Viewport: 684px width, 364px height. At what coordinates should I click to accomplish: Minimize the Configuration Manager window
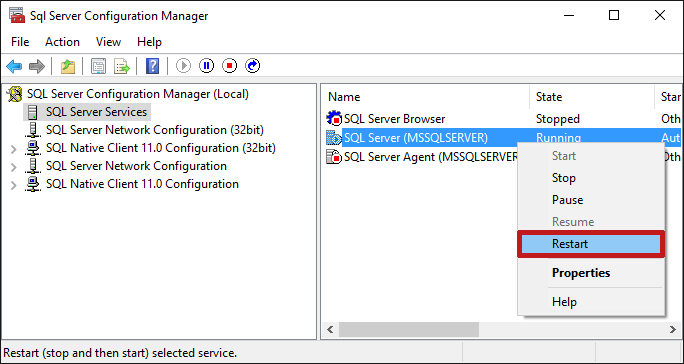tap(569, 15)
